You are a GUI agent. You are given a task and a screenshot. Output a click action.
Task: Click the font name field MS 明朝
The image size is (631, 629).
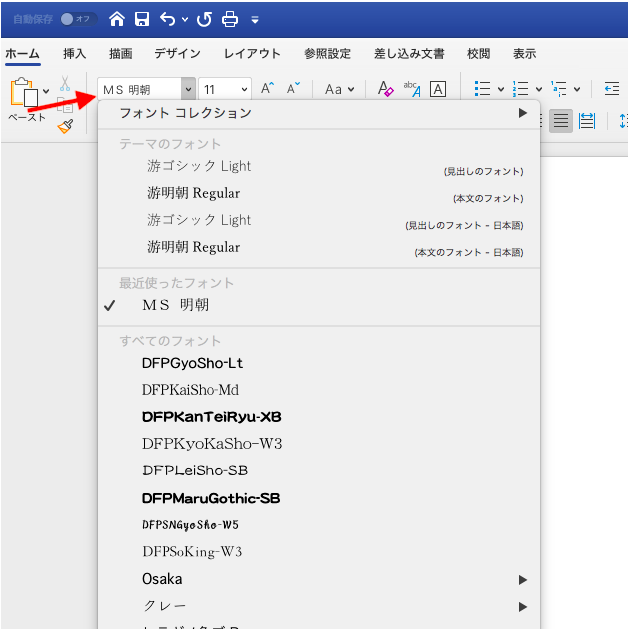coord(139,89)
